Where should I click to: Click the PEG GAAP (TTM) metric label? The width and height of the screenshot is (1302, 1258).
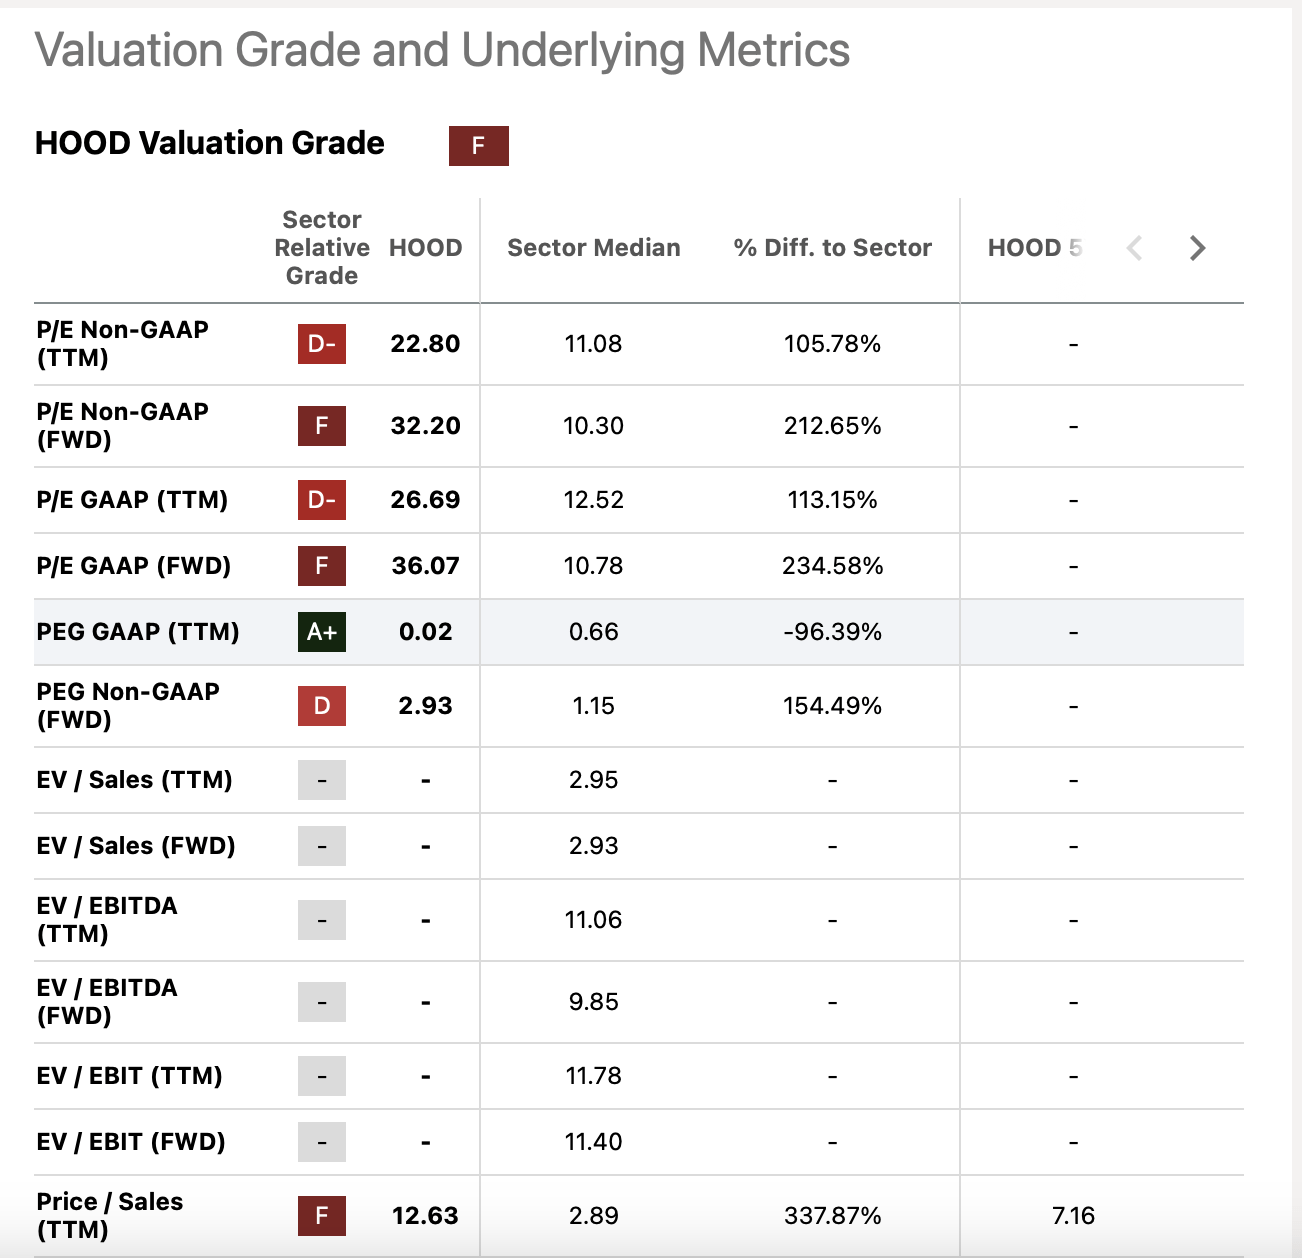click(138, 632)
